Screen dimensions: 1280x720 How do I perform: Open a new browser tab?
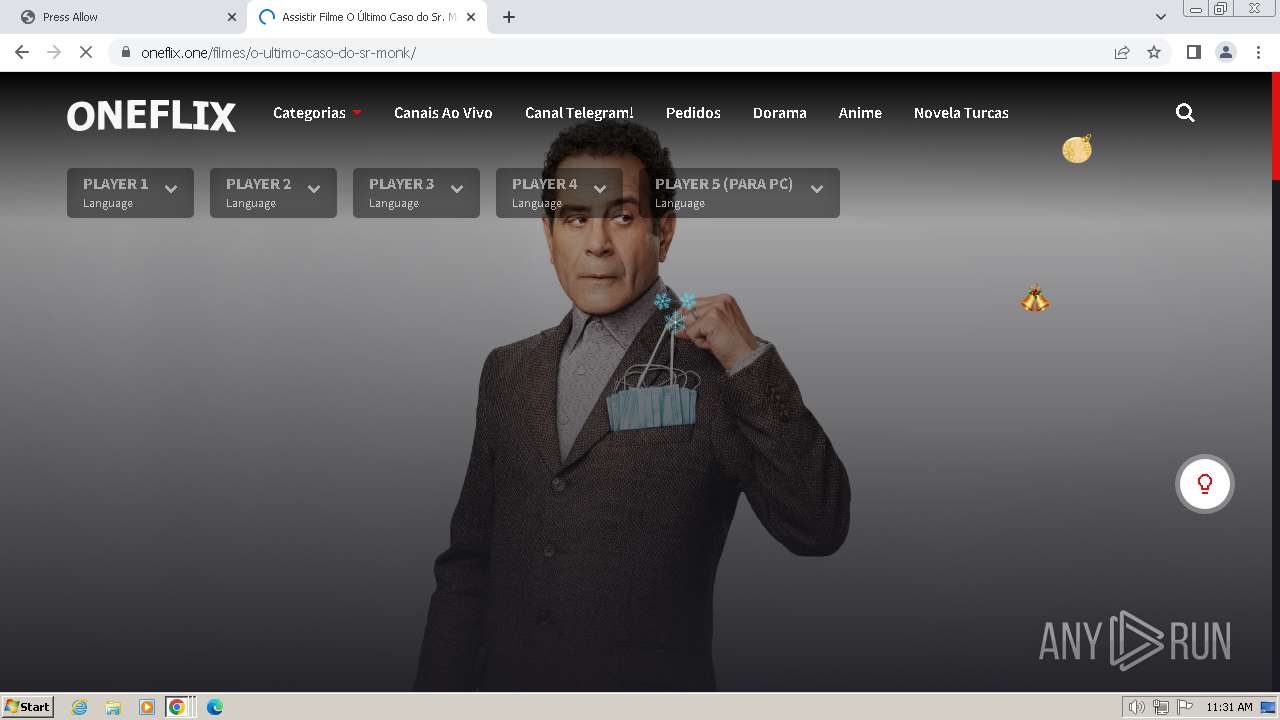(x=509, y=17)
